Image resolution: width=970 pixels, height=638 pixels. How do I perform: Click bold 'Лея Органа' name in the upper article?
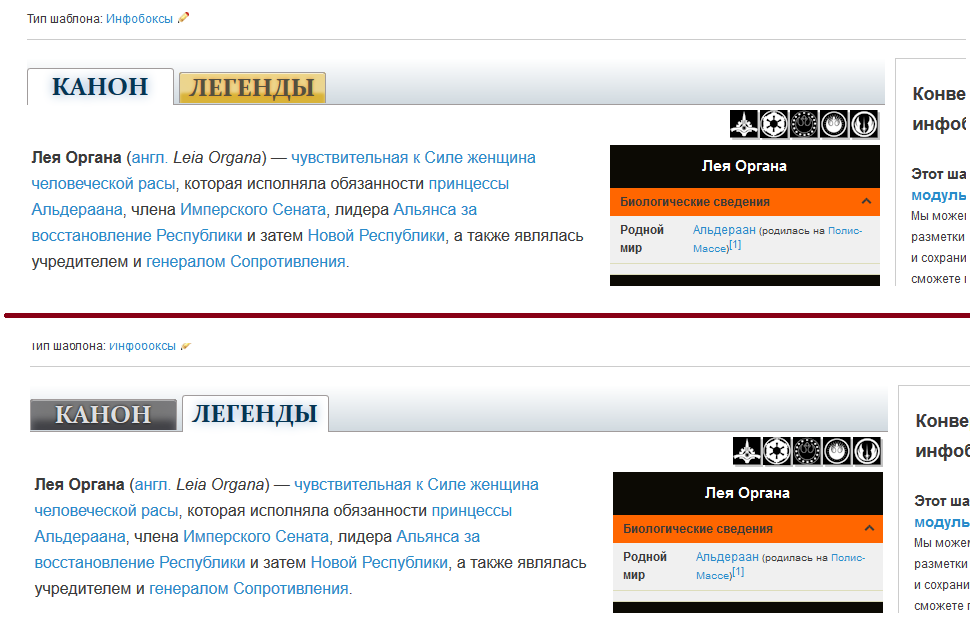point(76,158)
